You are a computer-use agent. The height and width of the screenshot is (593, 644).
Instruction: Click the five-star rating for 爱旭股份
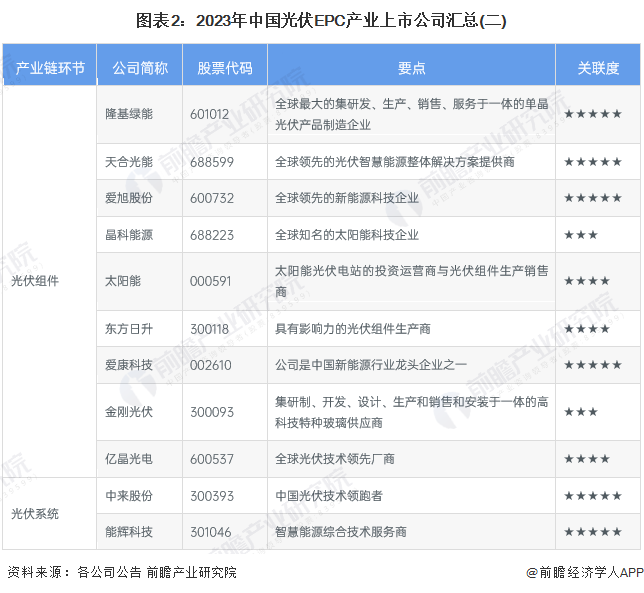point(593,198)
